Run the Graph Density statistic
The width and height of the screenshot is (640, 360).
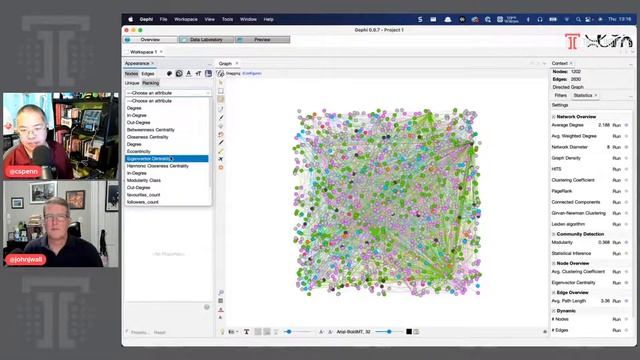tap(616, 158)
